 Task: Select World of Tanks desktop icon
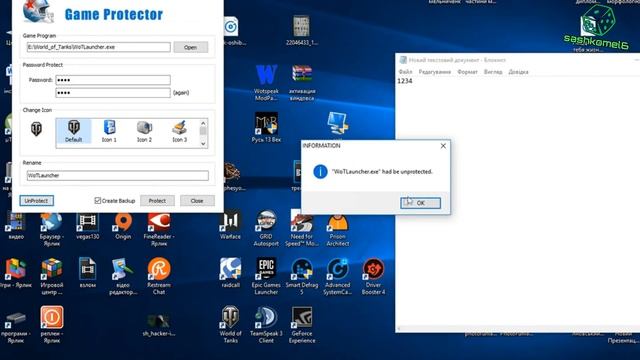coord(230,324)
